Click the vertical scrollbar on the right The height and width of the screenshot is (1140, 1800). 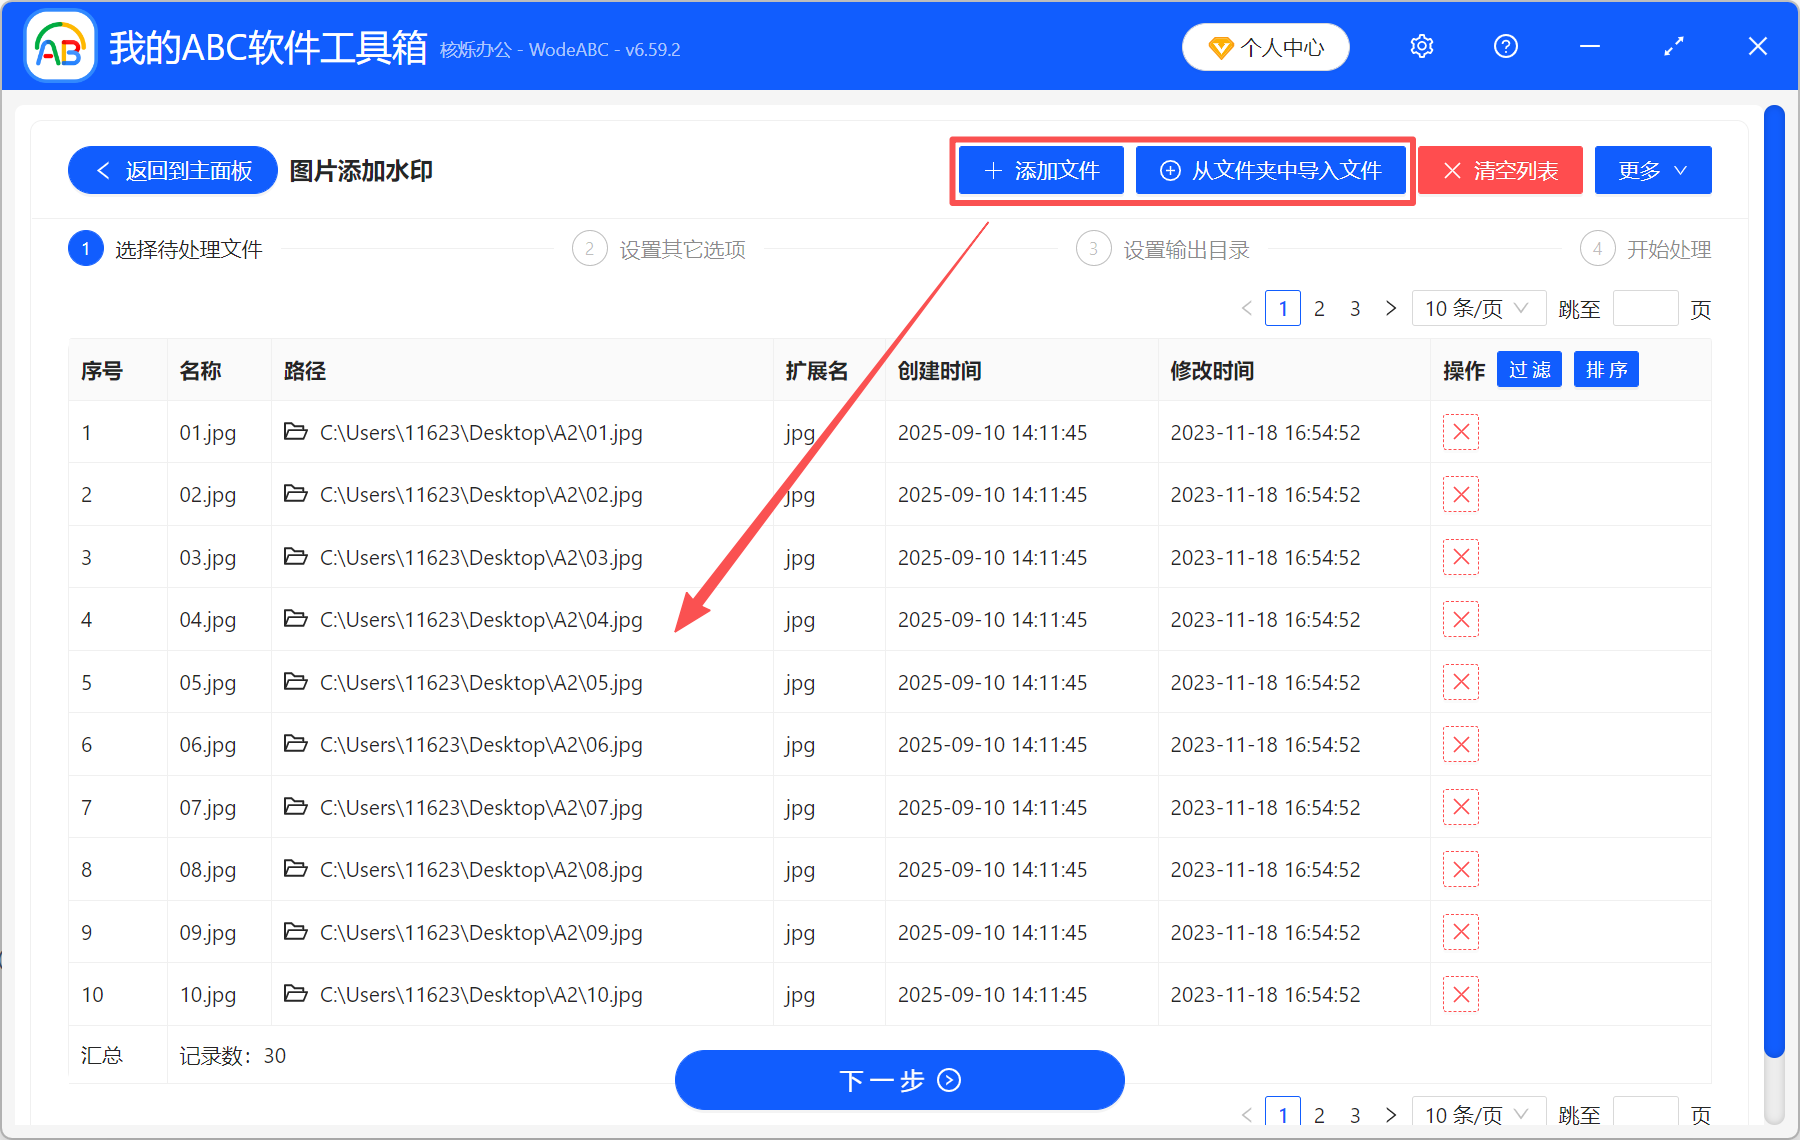click(x=1774, y=580)
